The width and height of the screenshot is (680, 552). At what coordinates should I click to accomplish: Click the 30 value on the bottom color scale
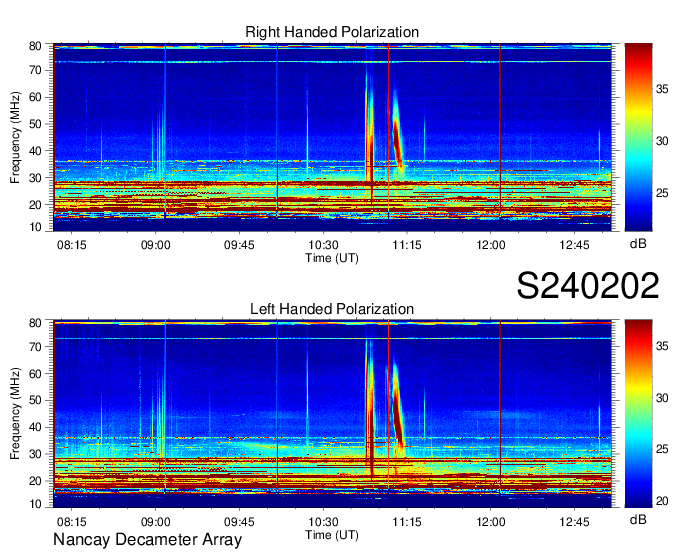click(x=662, y=398)
